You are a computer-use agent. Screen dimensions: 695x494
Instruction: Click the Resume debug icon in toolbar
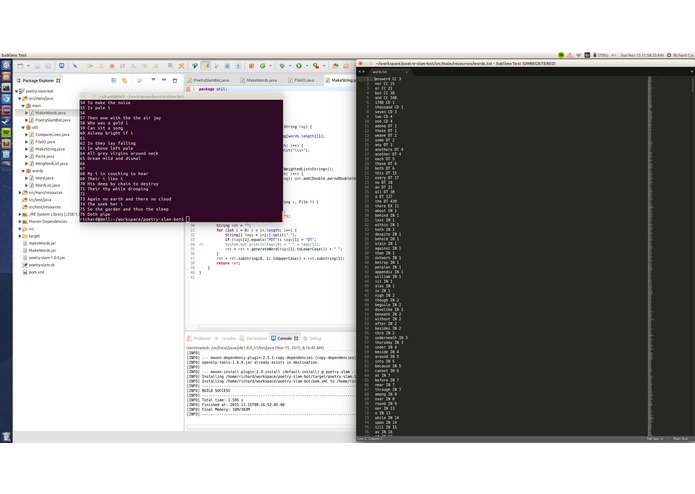(x=90, y=66)
